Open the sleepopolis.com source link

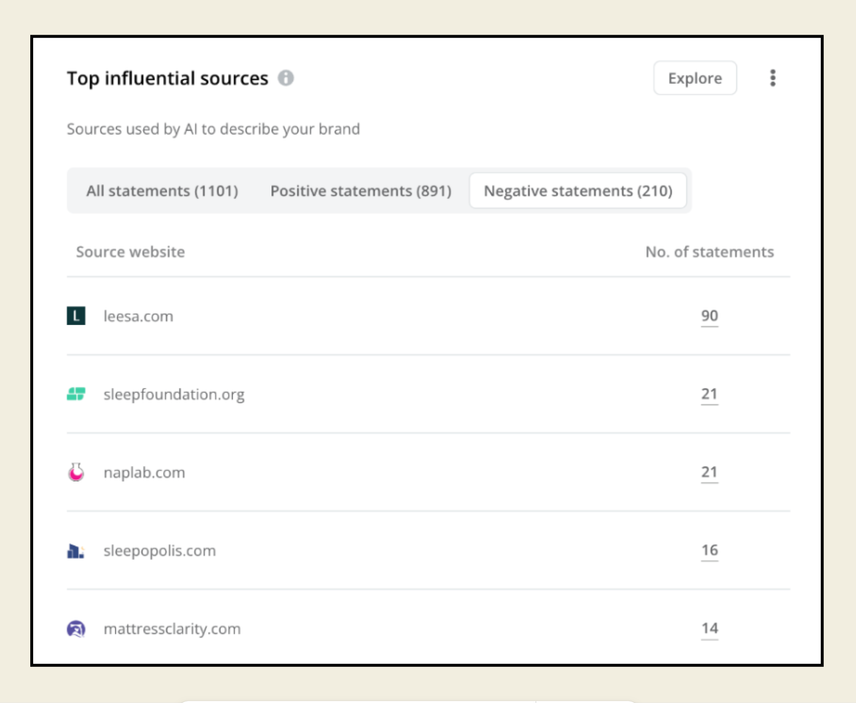(159, 551)
